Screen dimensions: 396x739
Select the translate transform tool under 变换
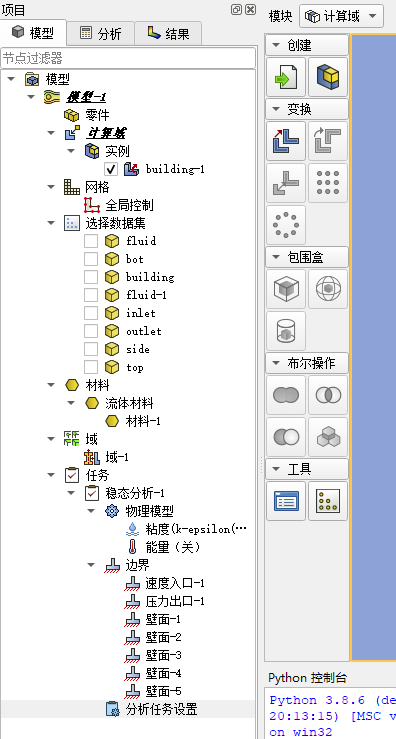coord(286,140)
